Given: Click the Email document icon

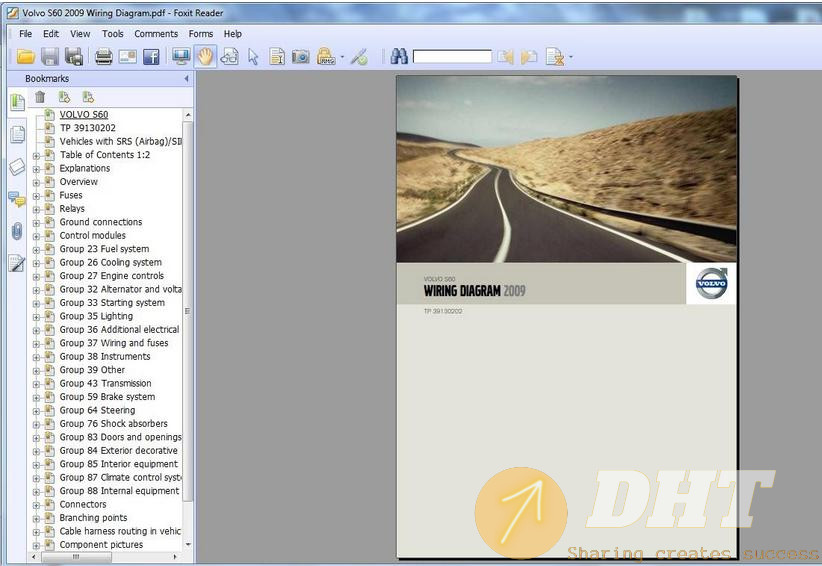Looking at the screenshot, I should pos(127,57).
